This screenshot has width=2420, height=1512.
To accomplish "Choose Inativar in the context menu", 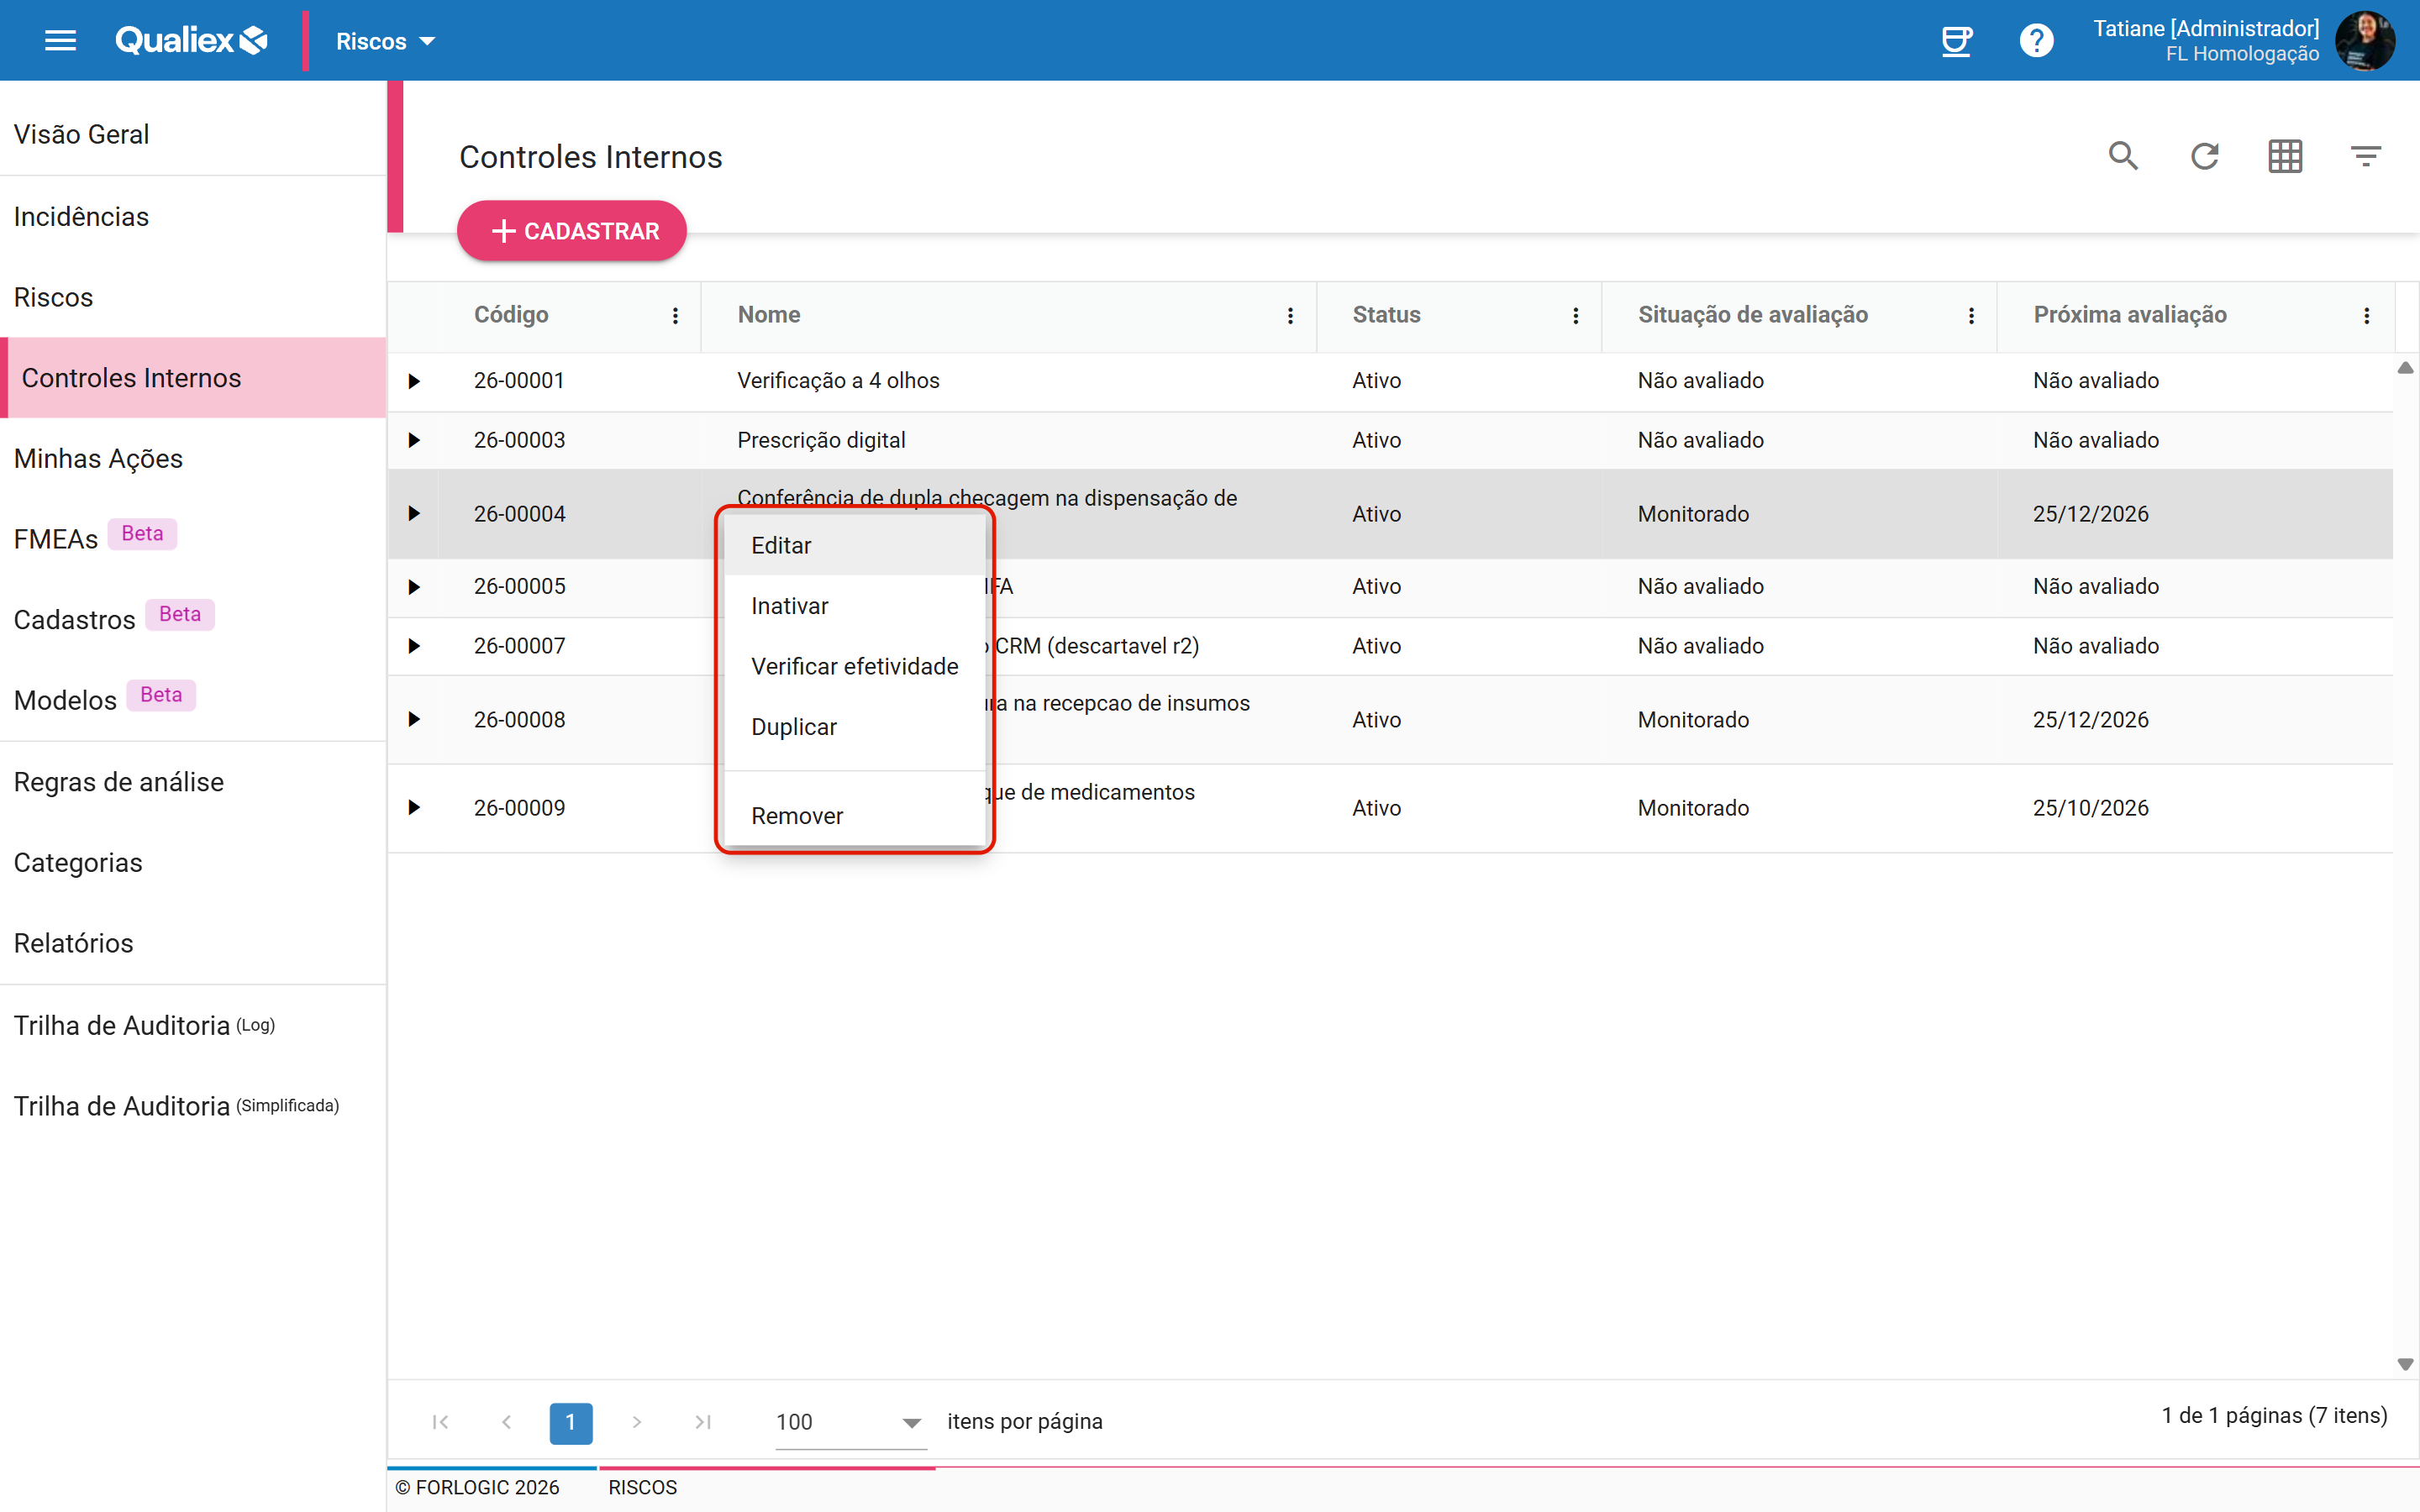I will pyautogui.click(x=855, y=606).
